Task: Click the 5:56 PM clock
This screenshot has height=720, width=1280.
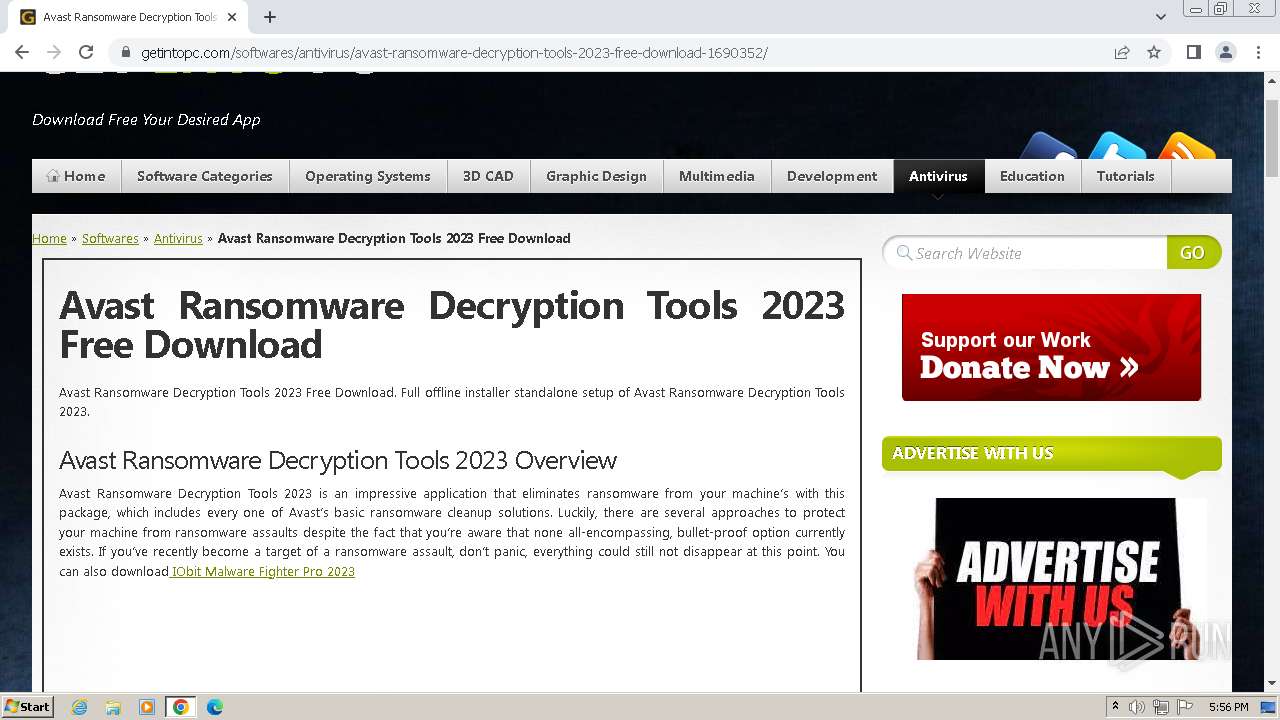Action: [1228, 707]
